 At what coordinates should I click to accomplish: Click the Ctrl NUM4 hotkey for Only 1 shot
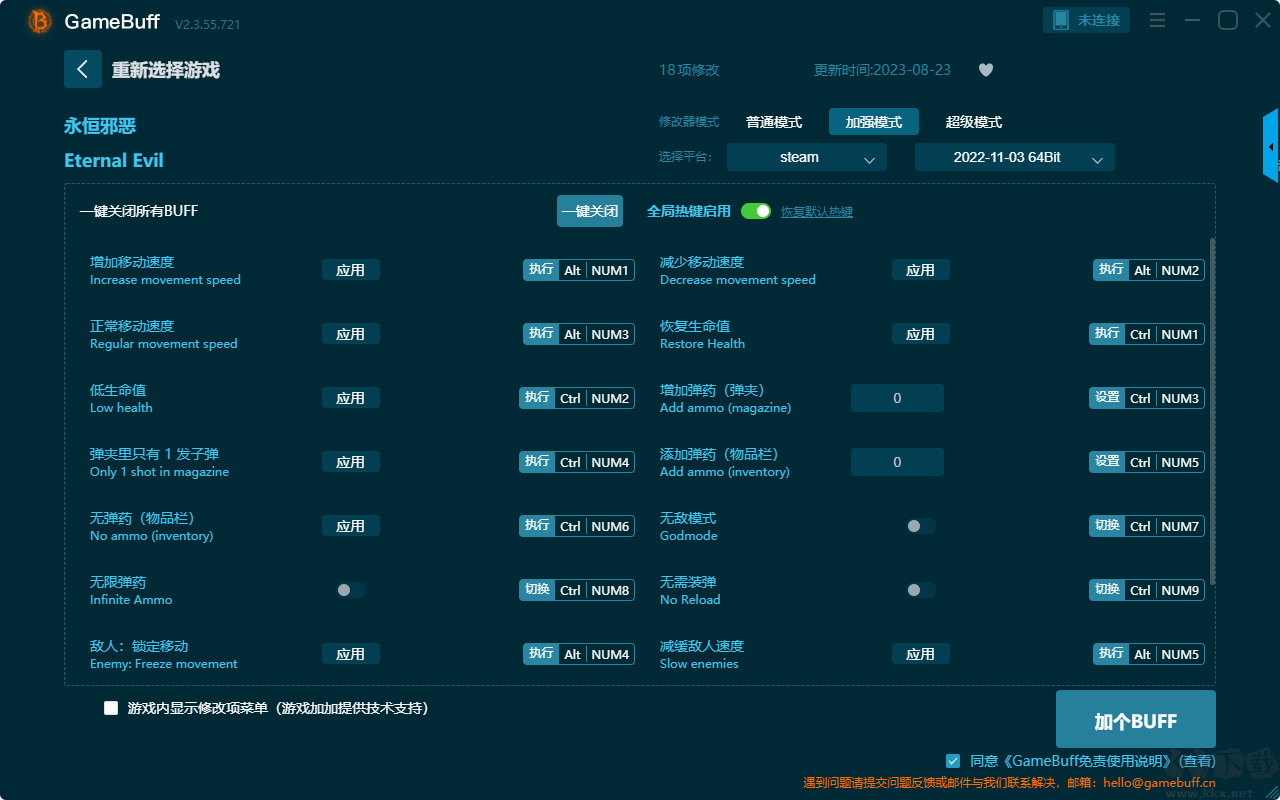pyautogui.click(x=577, y=462)
